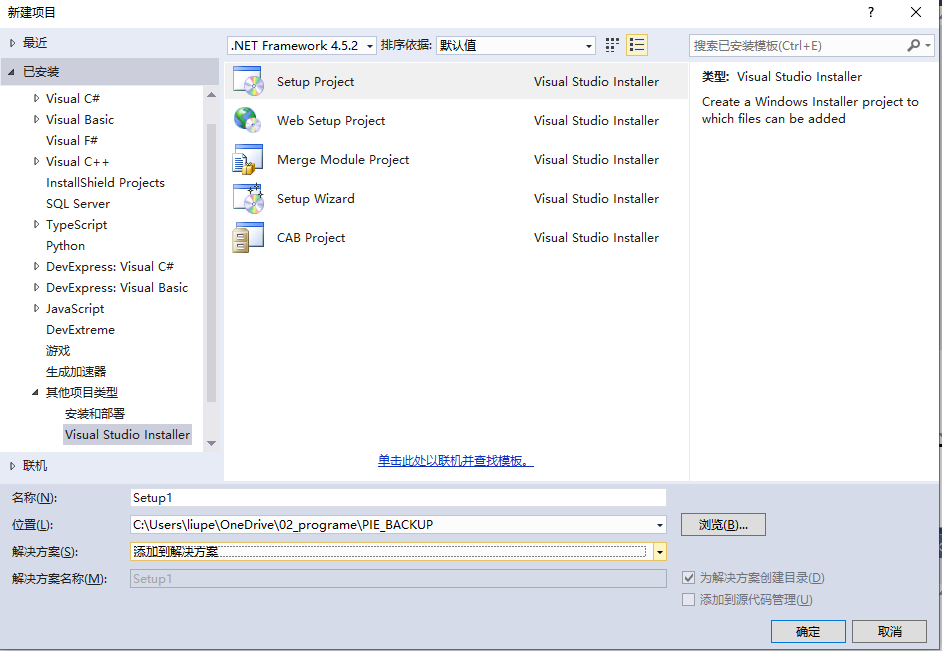Open the solution 添加到解决方案 dropdown arrow

pyautogui.click(x=660, y=551)
